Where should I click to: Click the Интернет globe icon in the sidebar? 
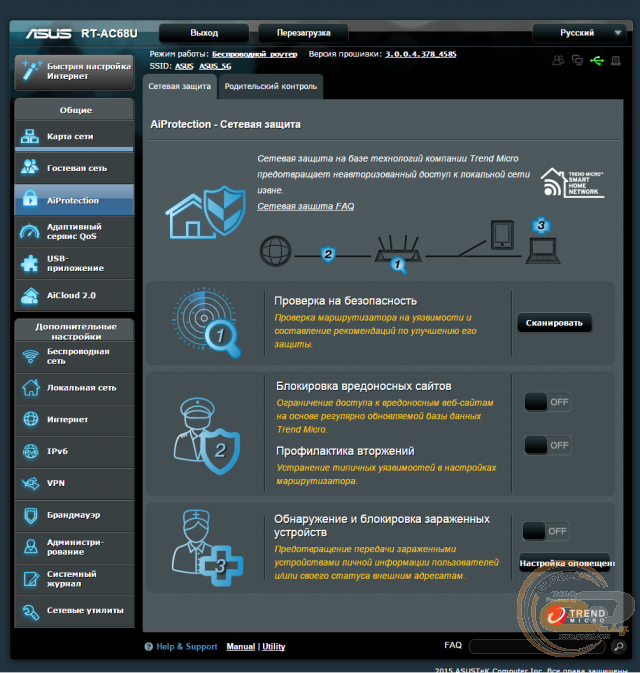pyautogui.click(x=30, y=419)
